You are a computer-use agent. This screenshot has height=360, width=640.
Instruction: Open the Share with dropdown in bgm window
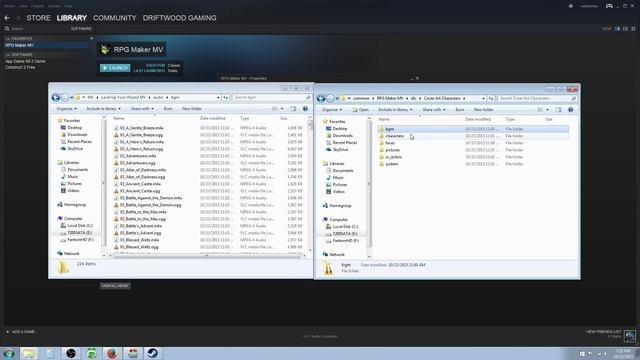point(142,109)
